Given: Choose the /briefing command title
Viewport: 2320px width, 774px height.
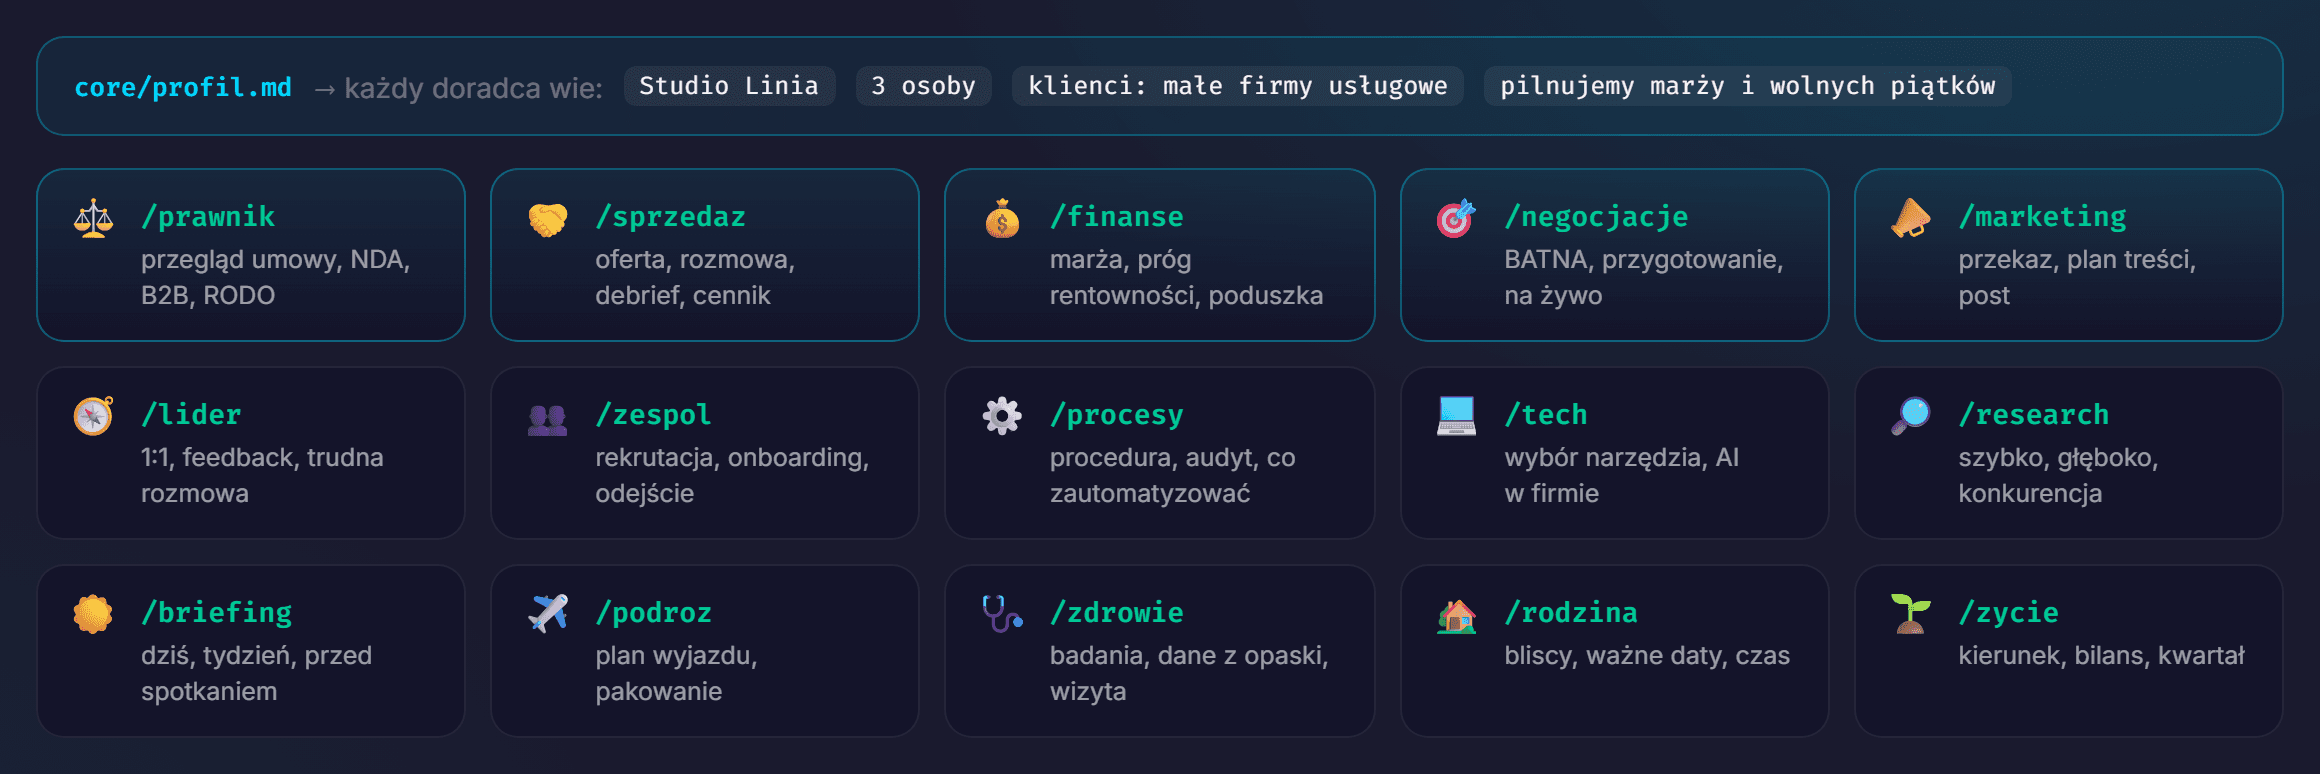Looking at the screenshot, I should click(x=217, y=612).
